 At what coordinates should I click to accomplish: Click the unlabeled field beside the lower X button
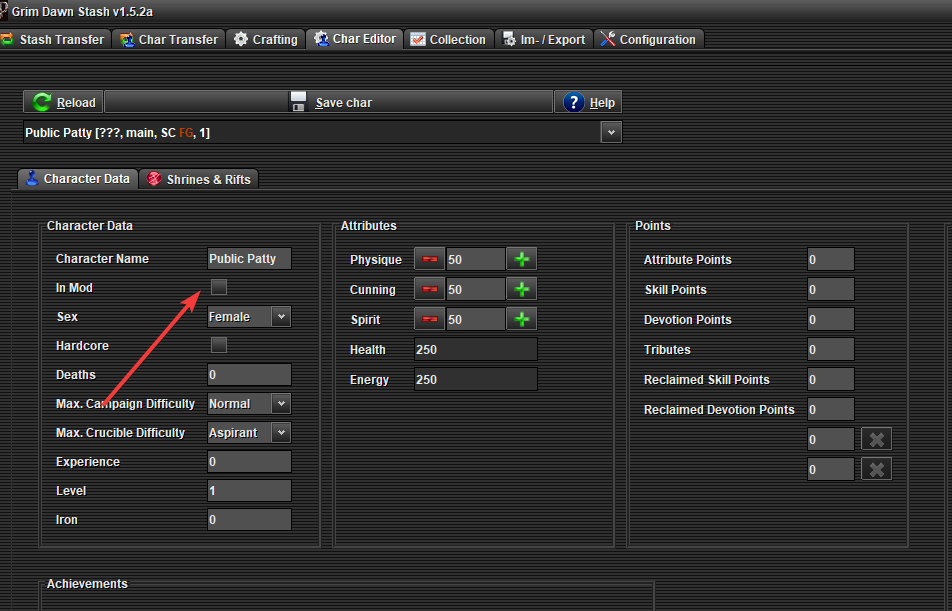coord(831,469)
